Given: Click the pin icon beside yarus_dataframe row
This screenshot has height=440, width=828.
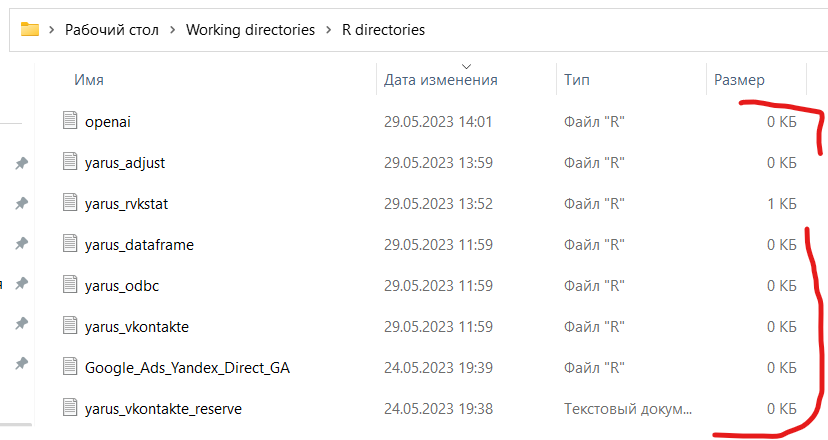Looking at the screenshot, I should (21, 244).
